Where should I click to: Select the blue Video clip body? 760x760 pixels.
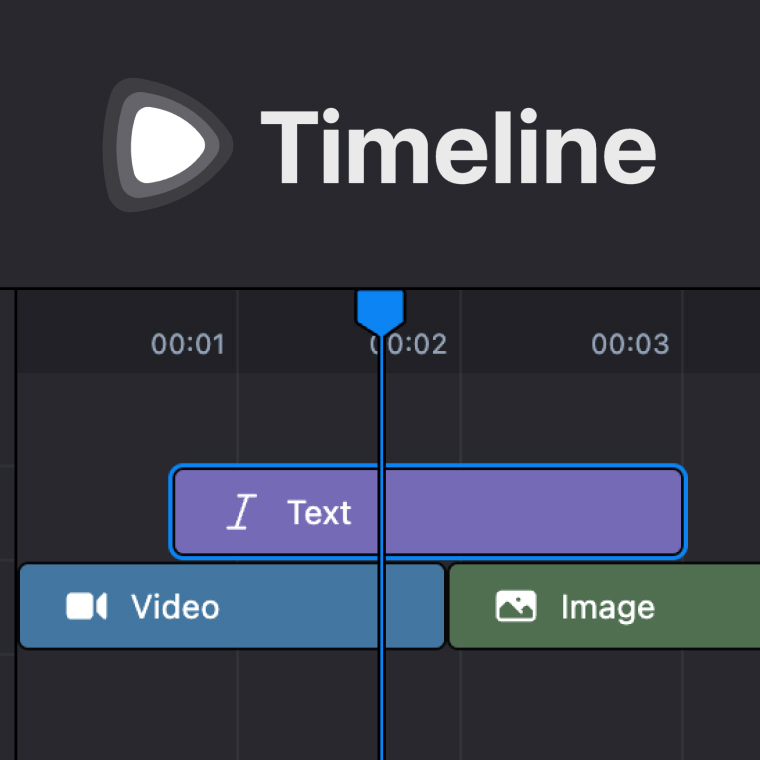[x=300, y=606]
